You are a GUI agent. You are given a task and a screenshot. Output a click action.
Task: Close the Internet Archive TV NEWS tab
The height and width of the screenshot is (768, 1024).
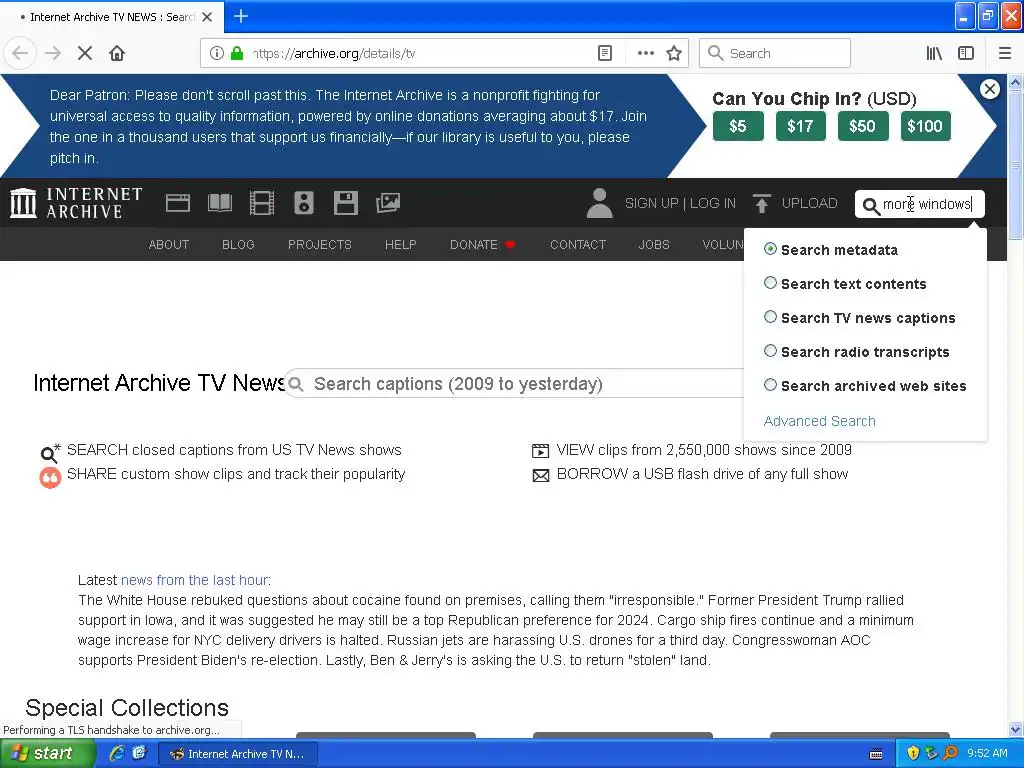click(207, 17)
